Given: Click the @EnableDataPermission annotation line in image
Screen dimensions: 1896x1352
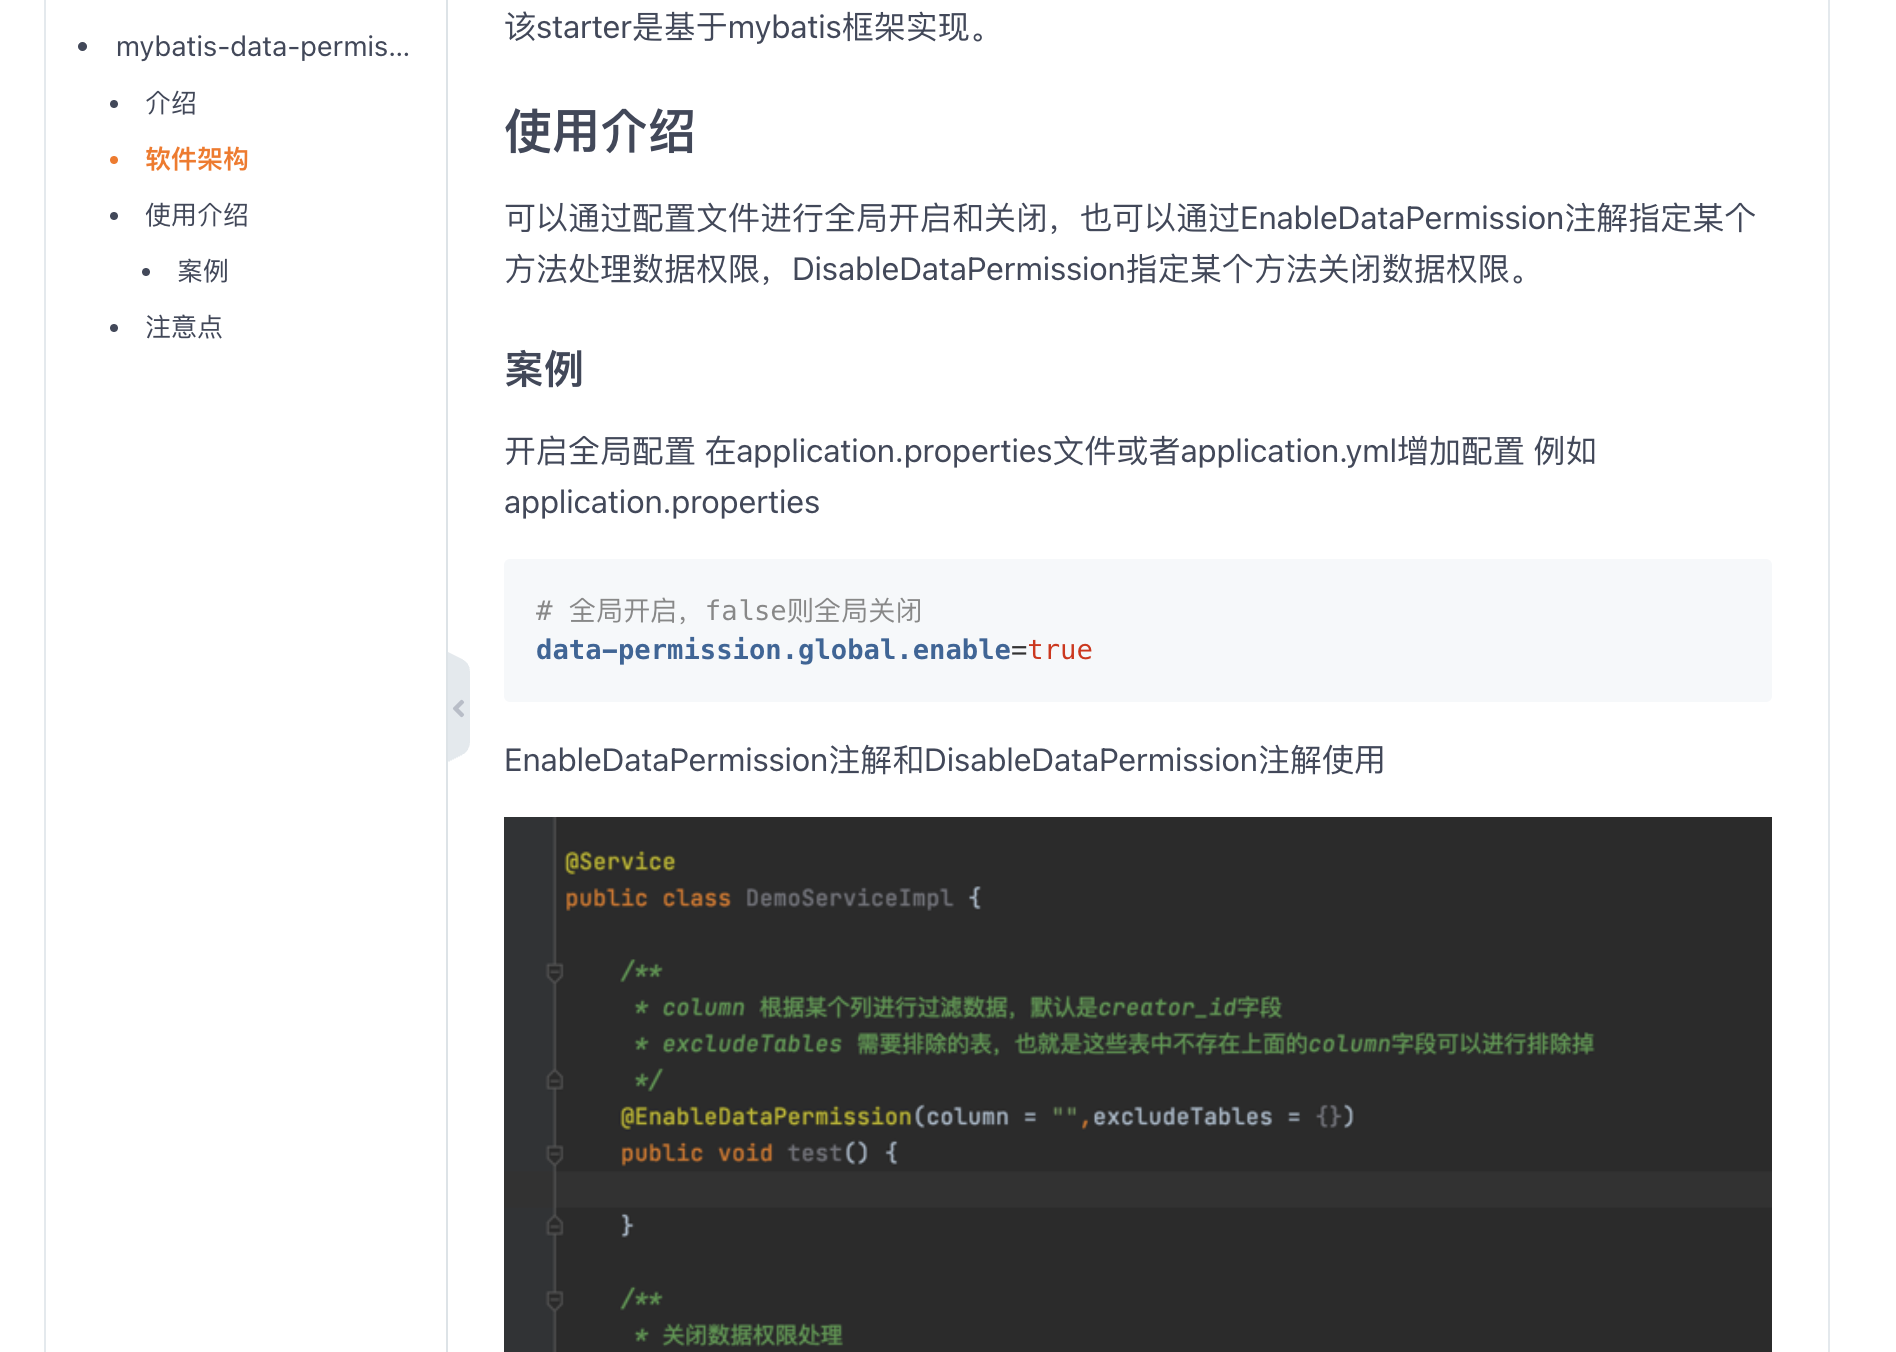Looking at the screenshot, I should tap(987, 1116).
